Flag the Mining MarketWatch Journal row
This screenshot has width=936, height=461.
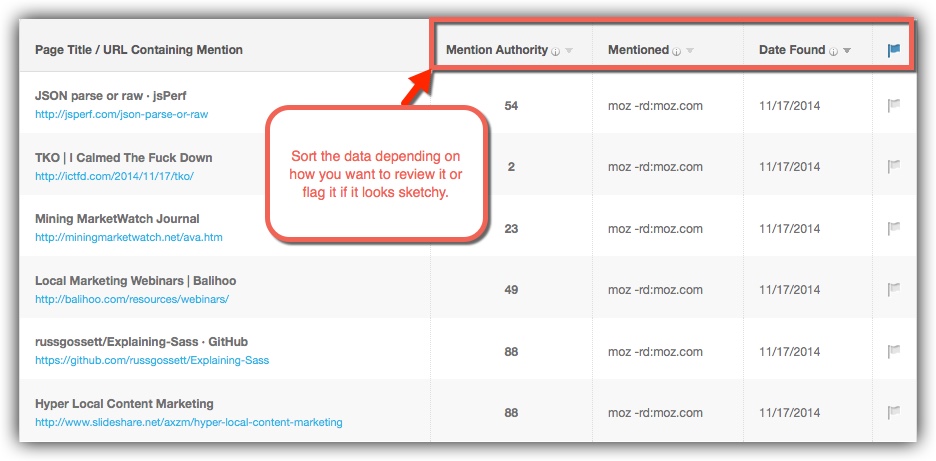click(x=894, y=228)
